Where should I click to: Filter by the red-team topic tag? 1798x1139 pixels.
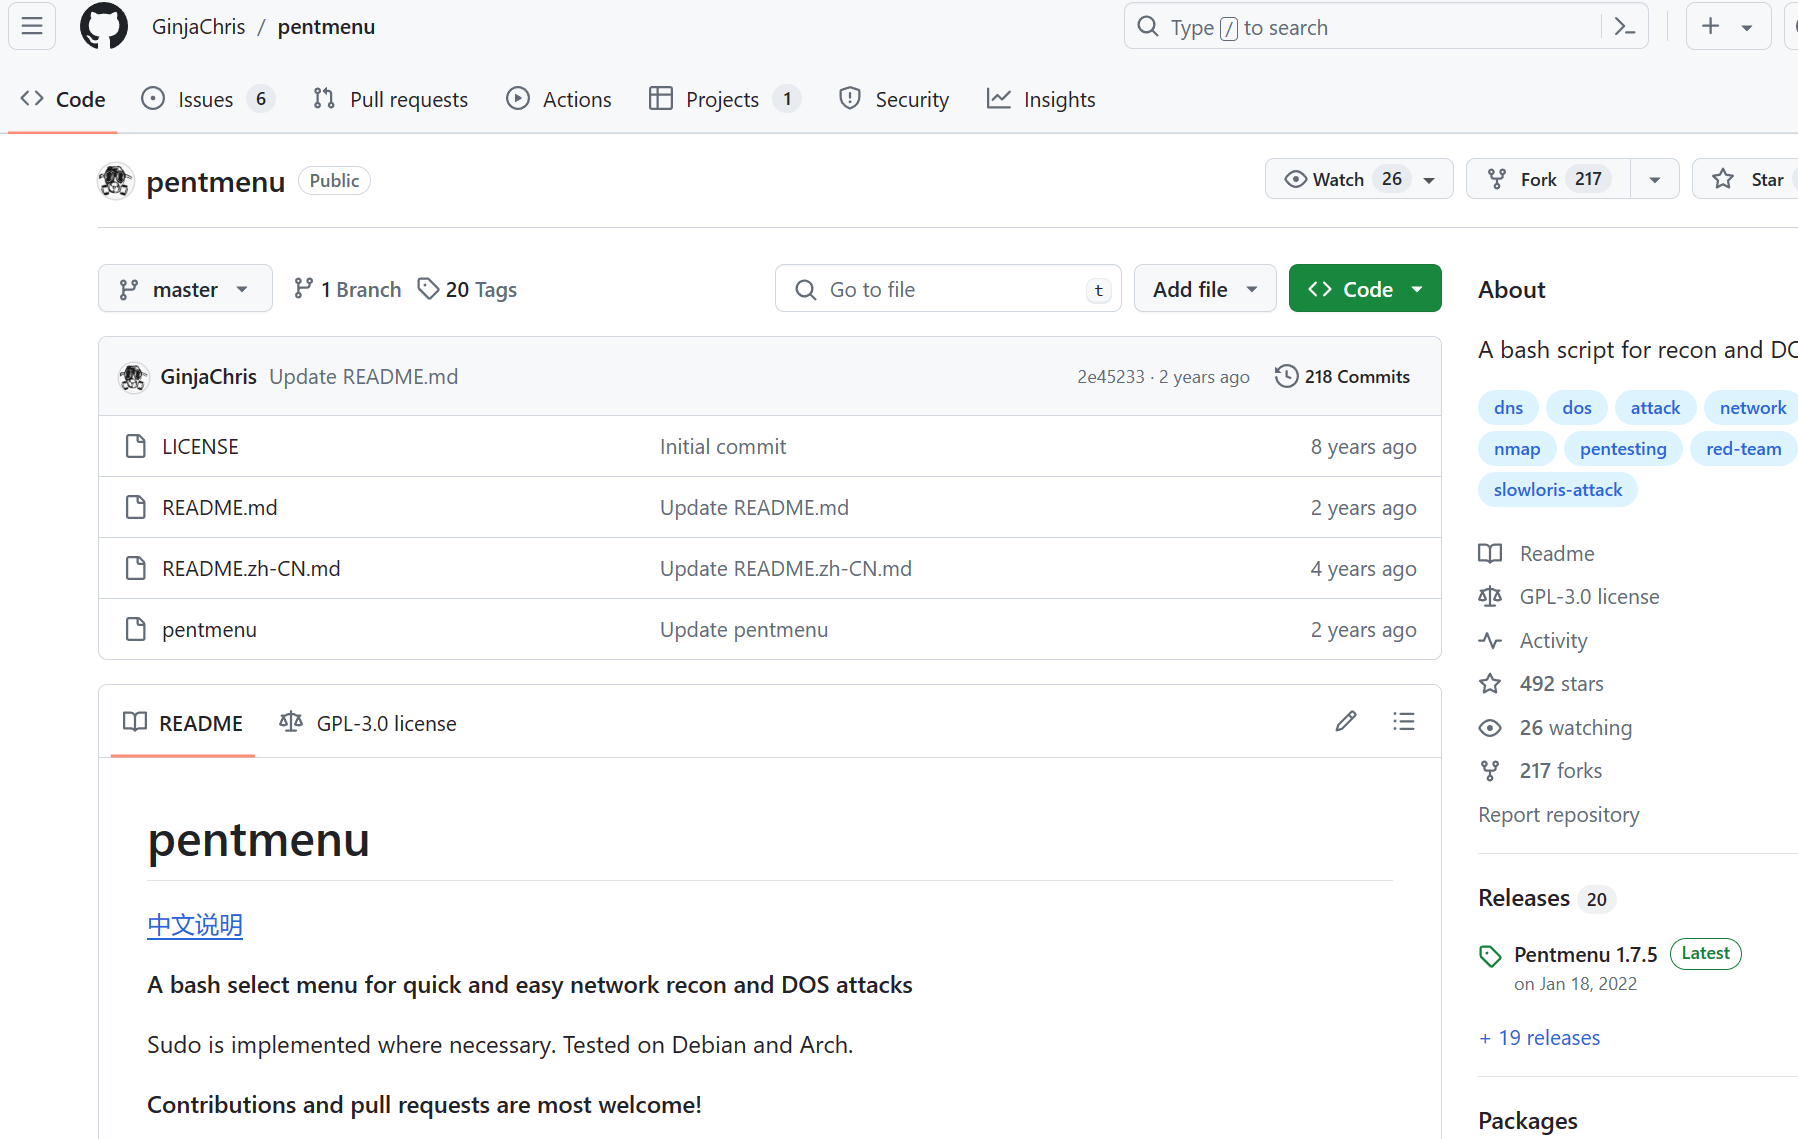[x=1744, y=449]
